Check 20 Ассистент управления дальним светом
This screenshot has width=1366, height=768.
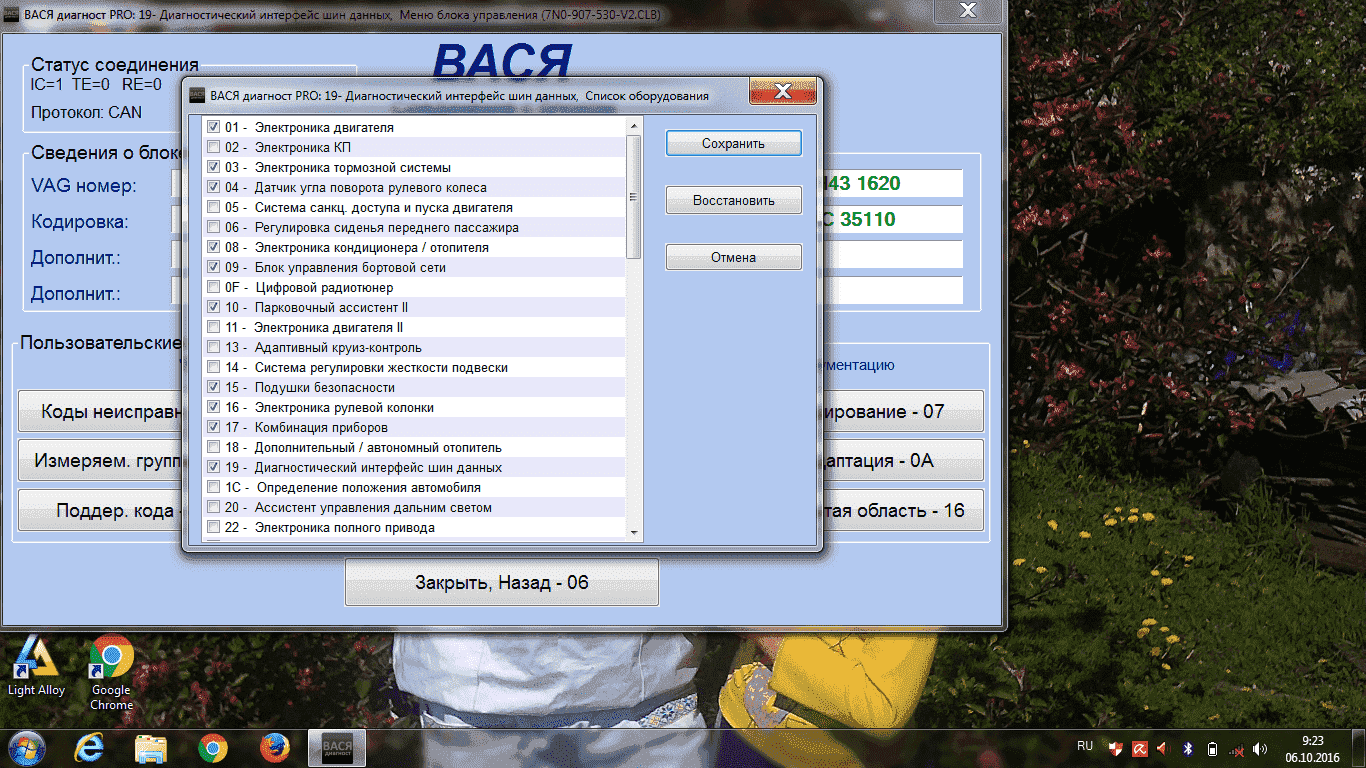click(213, 507)
